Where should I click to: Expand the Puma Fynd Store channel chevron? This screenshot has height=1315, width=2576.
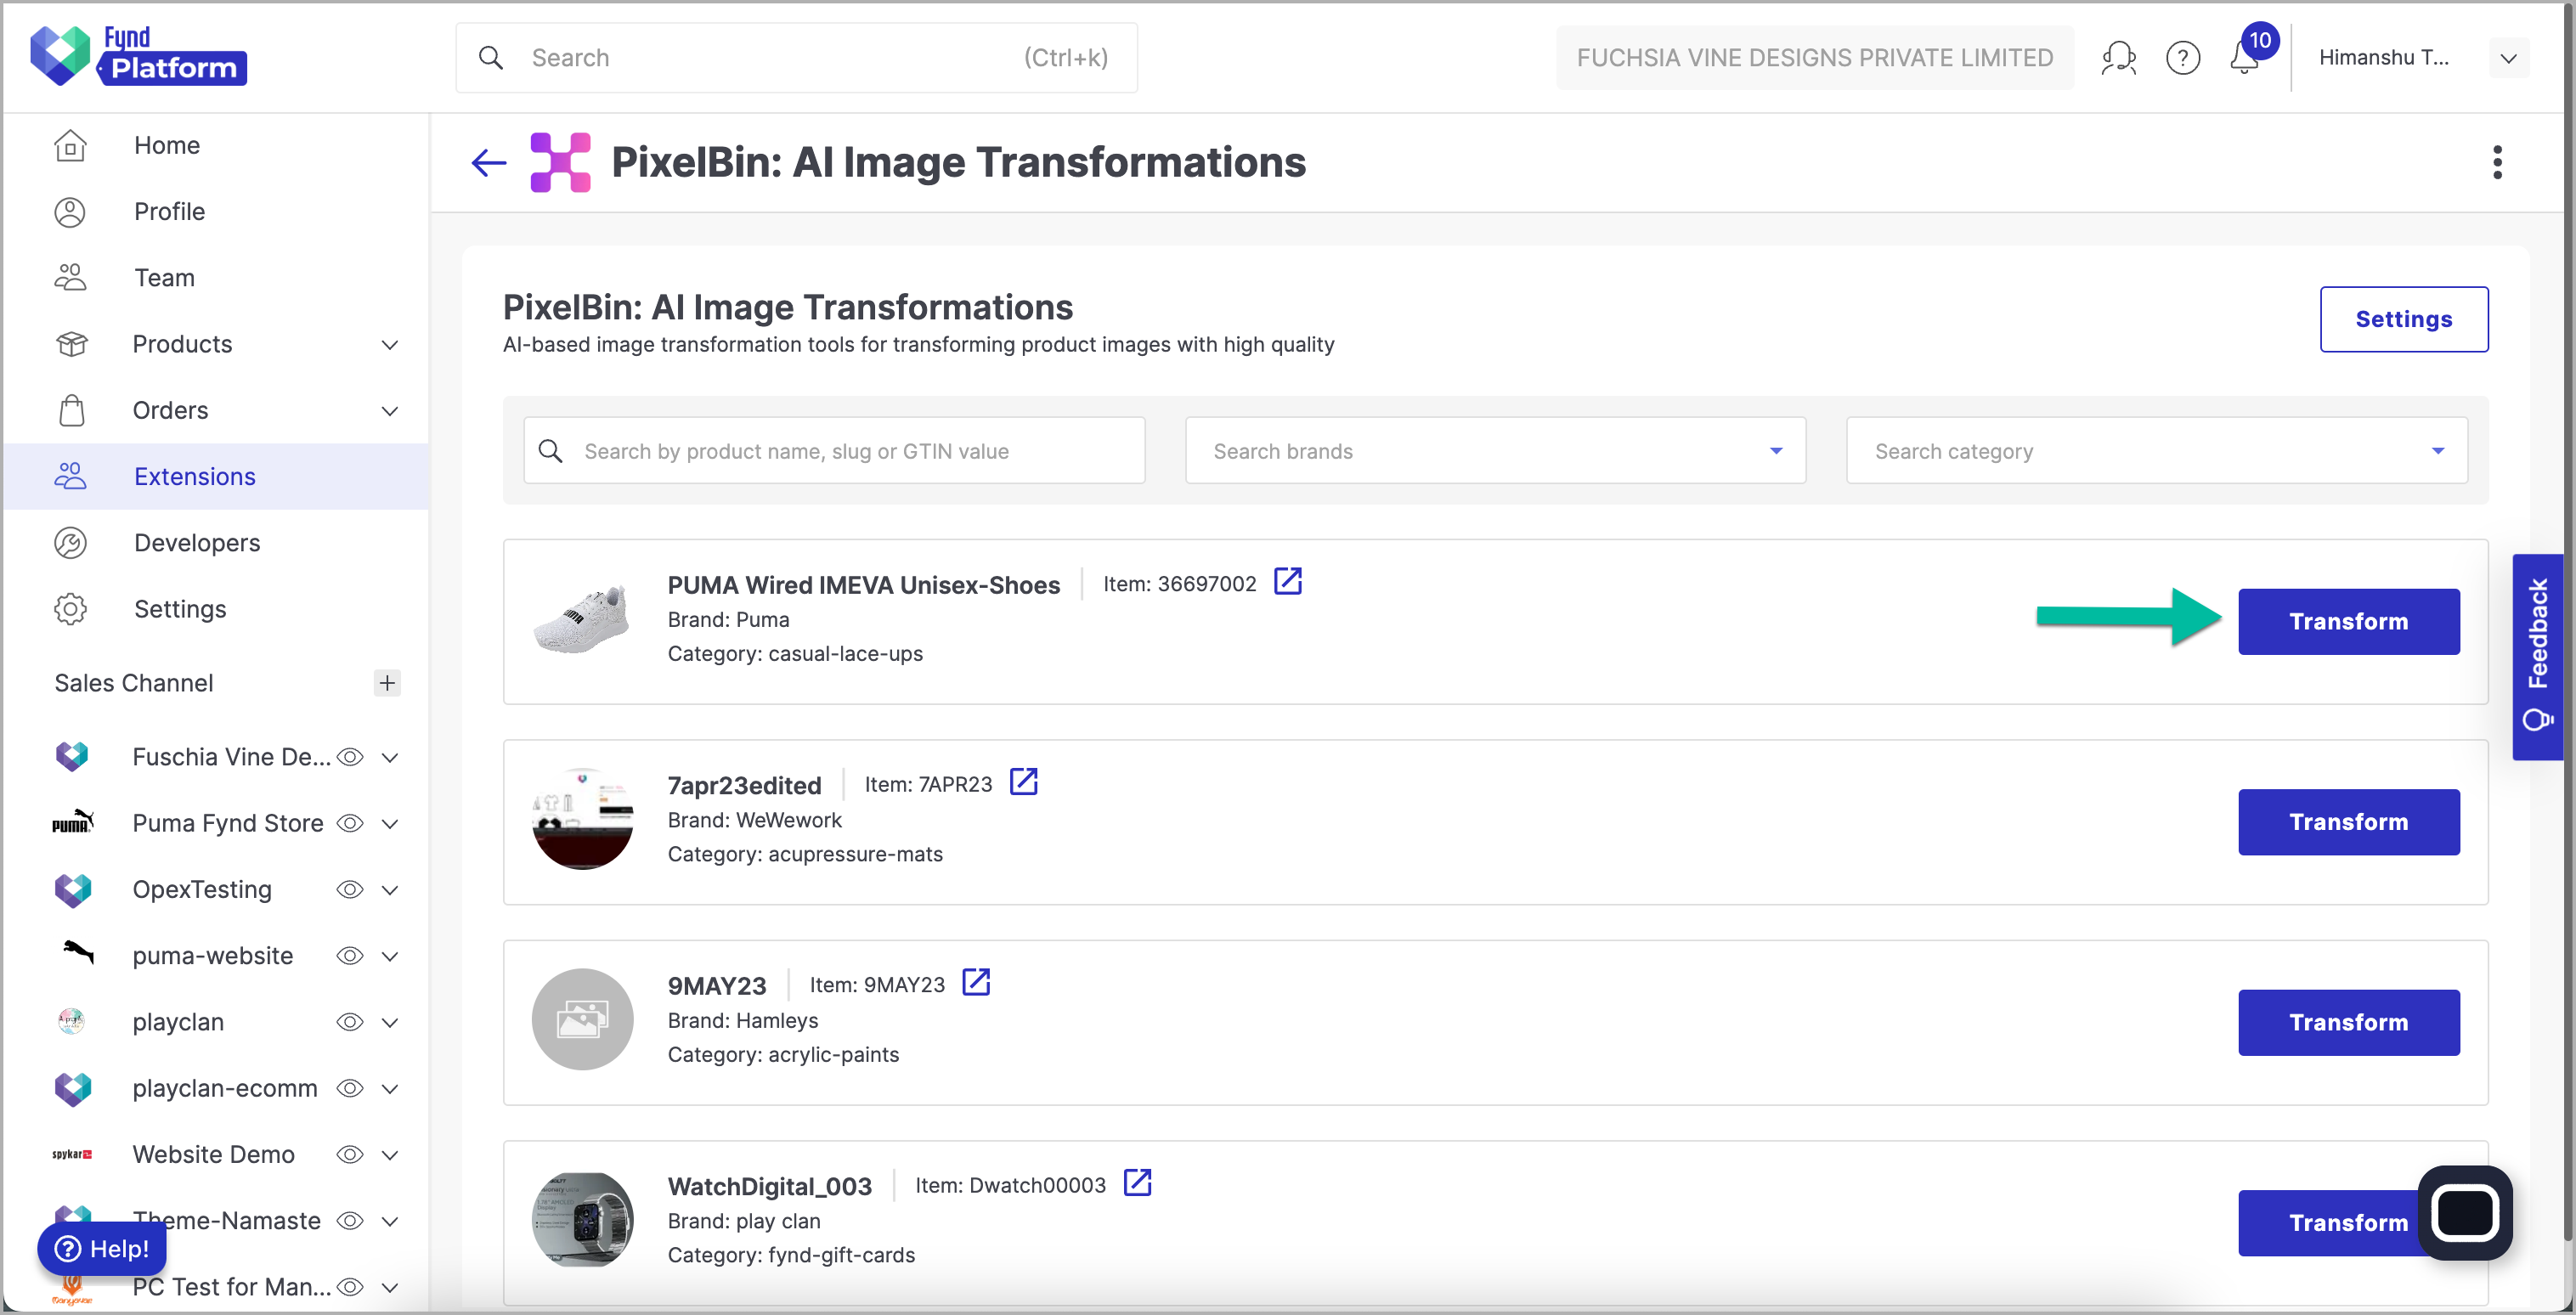coord(390,824)
